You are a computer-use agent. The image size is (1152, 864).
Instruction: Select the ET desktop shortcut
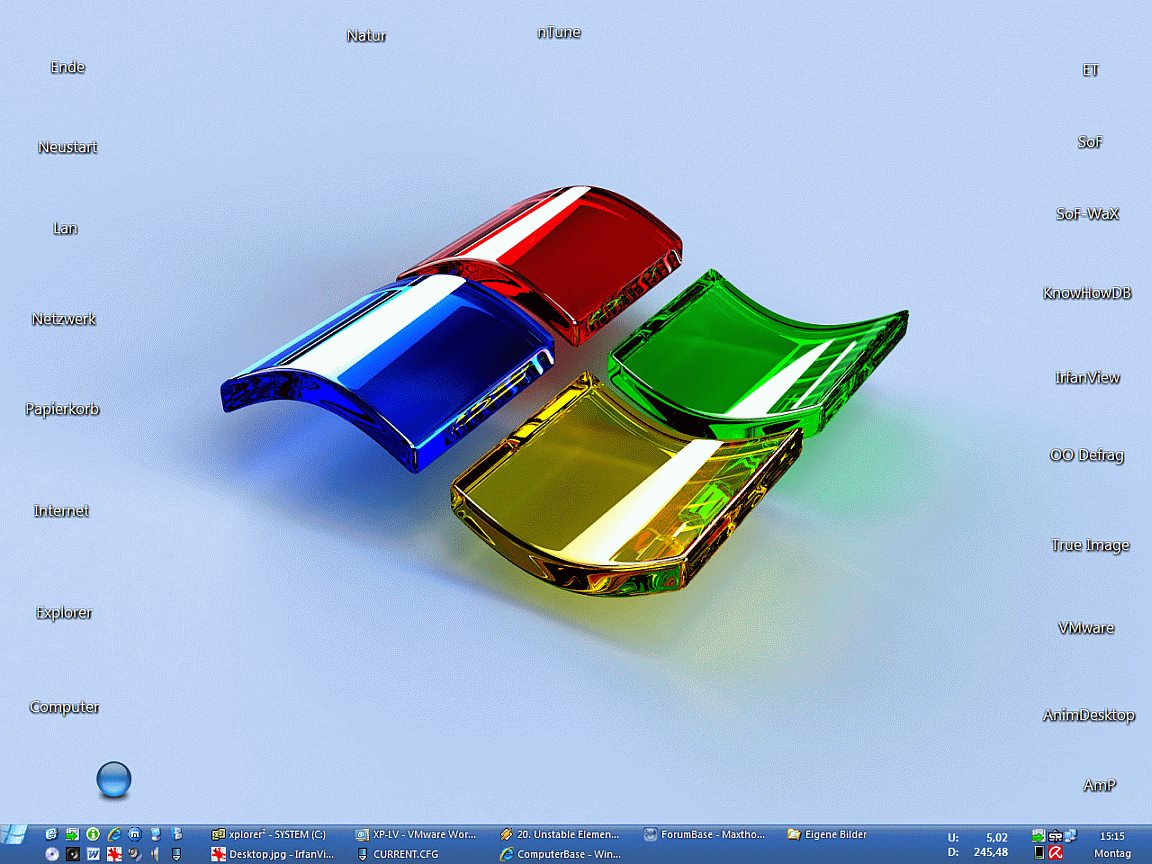pos(1090,70)
